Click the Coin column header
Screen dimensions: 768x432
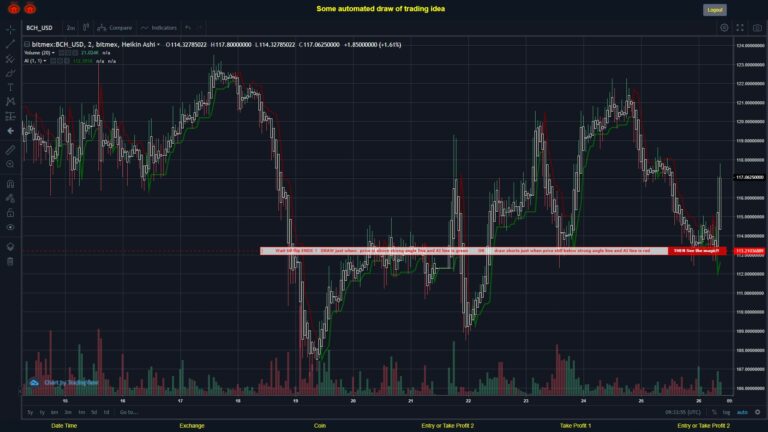(320, 426)
